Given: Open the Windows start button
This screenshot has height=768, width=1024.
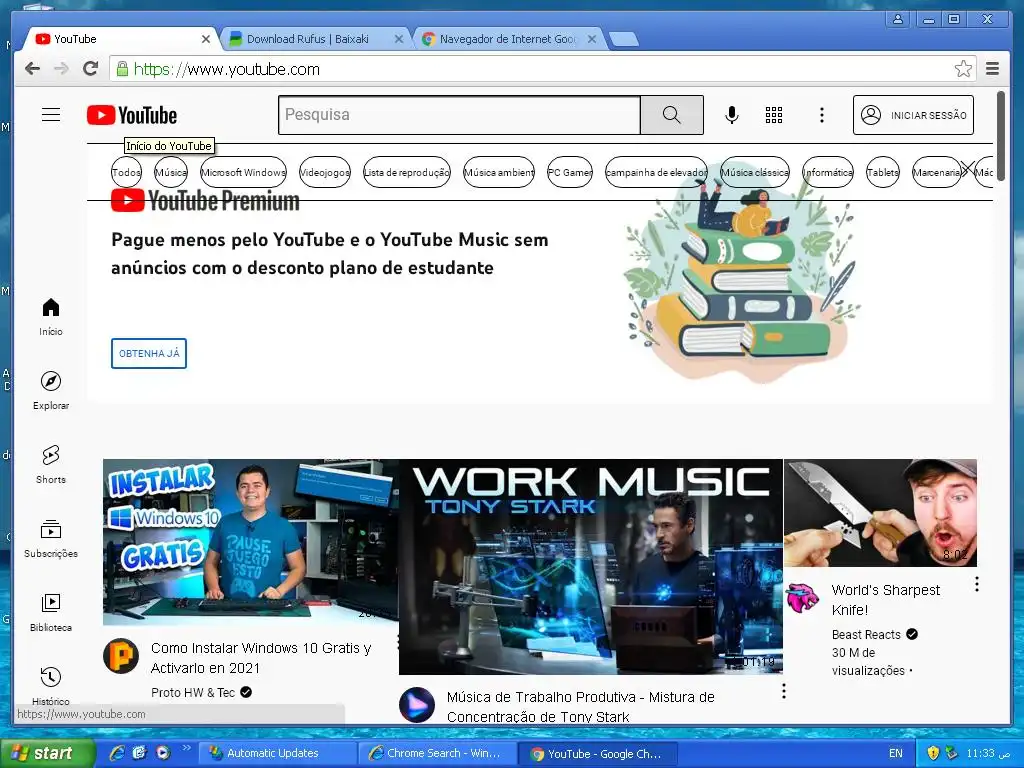Looking at the screenshot, I should [x=47, y=754].
